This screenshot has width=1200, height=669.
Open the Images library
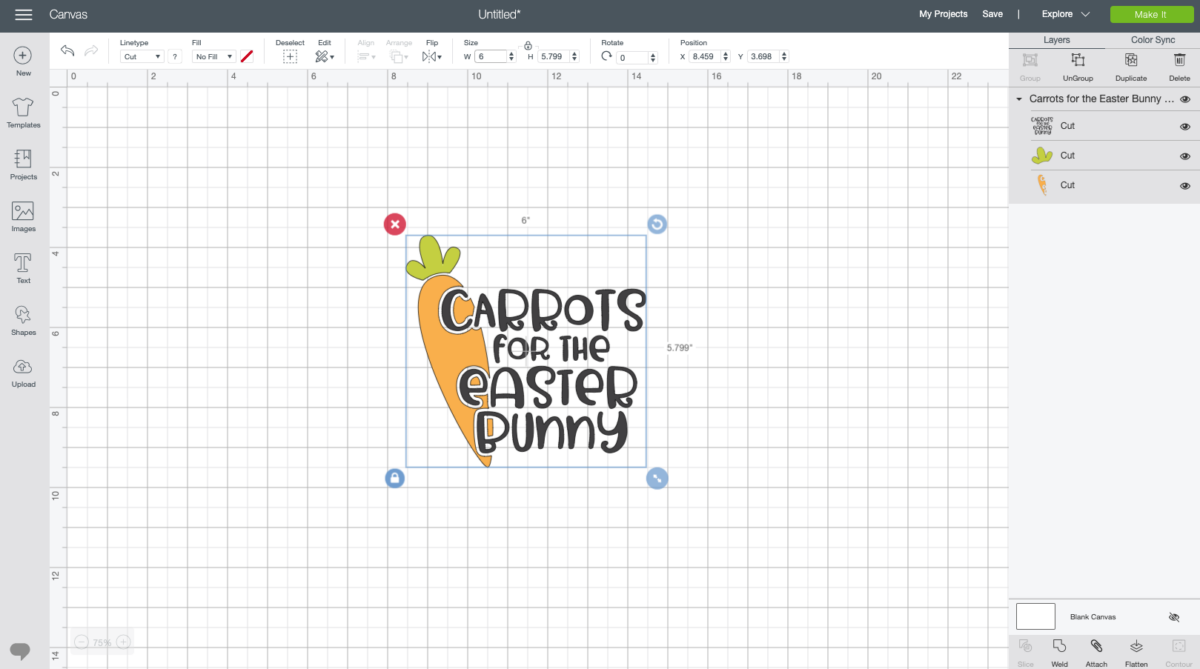(23, 217)
